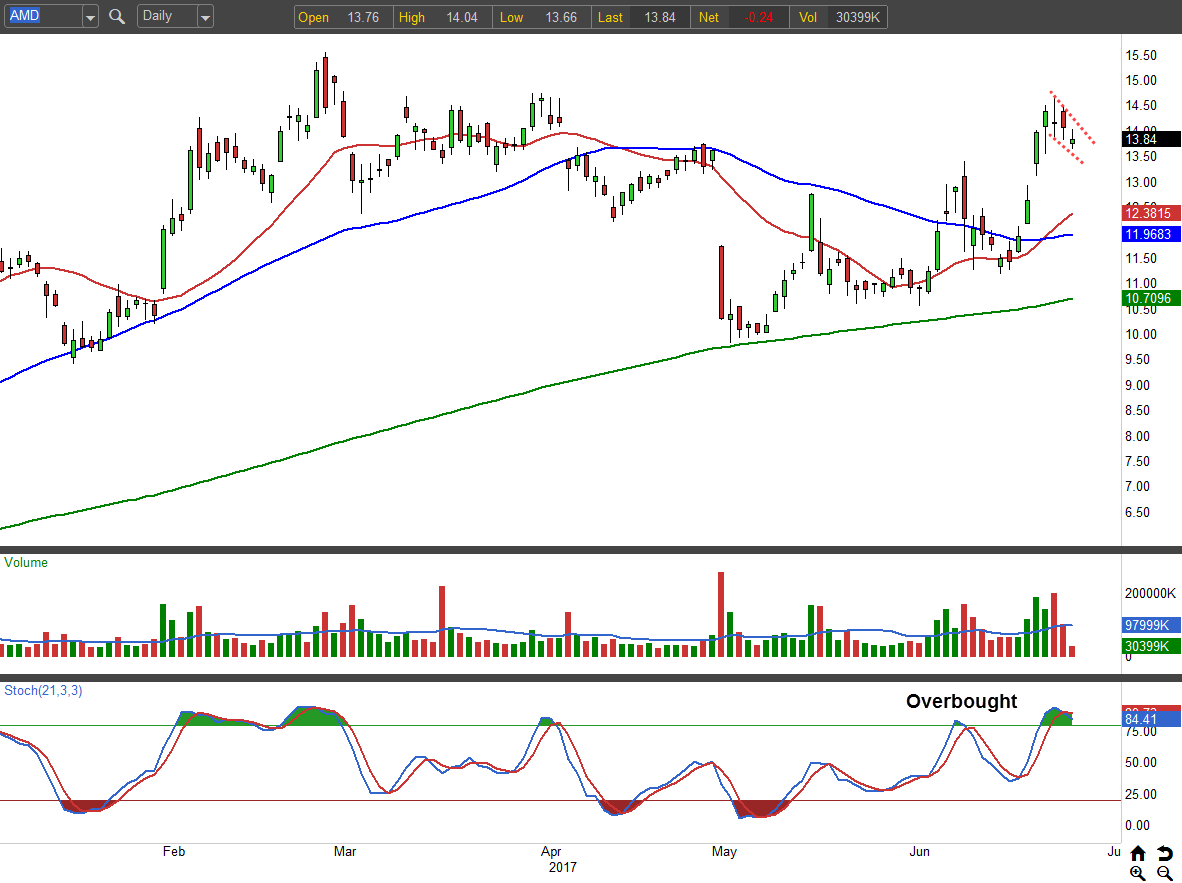Click the 84.41 stochastic value tag
The width and height of the screenshot is (1182, 883).
pyautogui.click(x=1151, y=718)
